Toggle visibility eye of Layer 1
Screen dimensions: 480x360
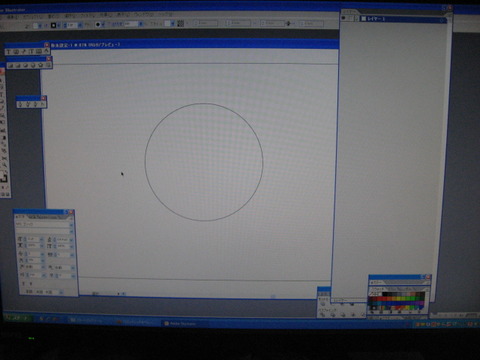[x=344, y=18]
